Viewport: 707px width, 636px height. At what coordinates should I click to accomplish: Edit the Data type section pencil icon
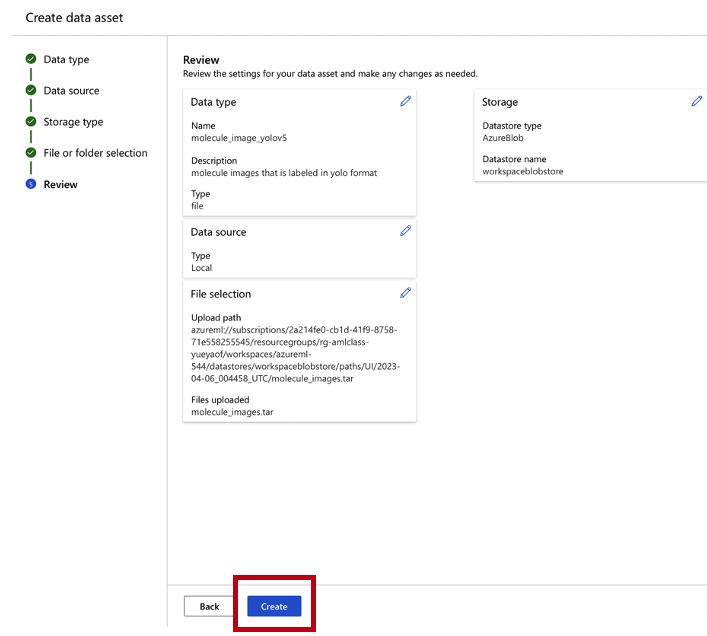(405, 101)
